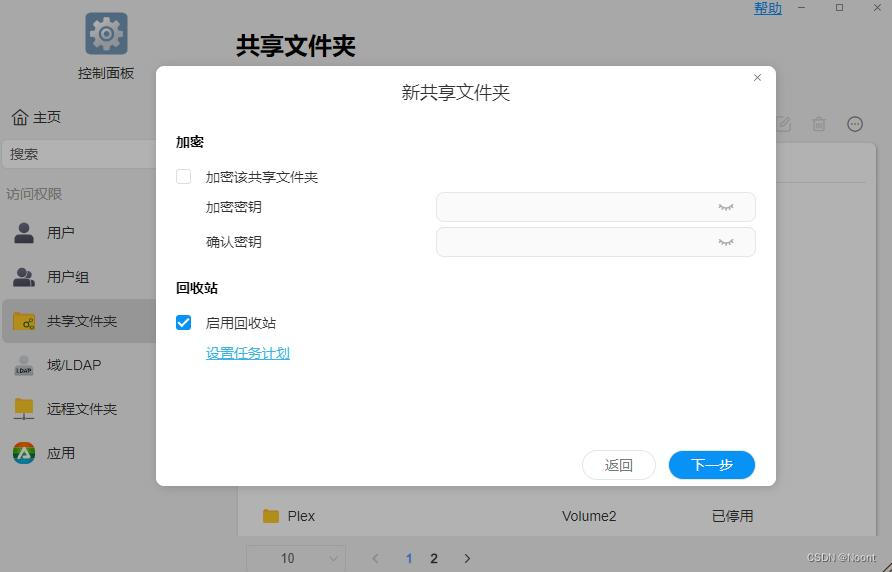
Task: Show the encryption key password
Action: coord(726,207)
